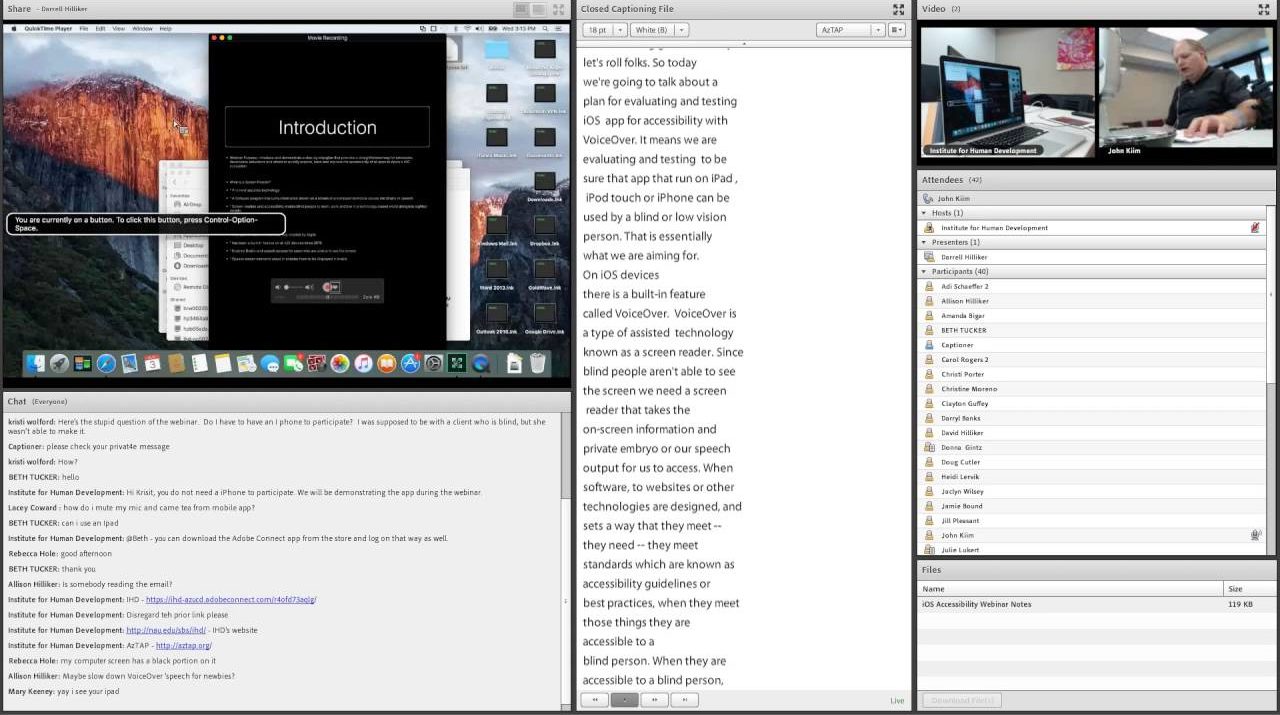Viewport: 1280px width, 715px height.
Task: Open the 18 pt font size dropdown
Action: tap(603, 30)
